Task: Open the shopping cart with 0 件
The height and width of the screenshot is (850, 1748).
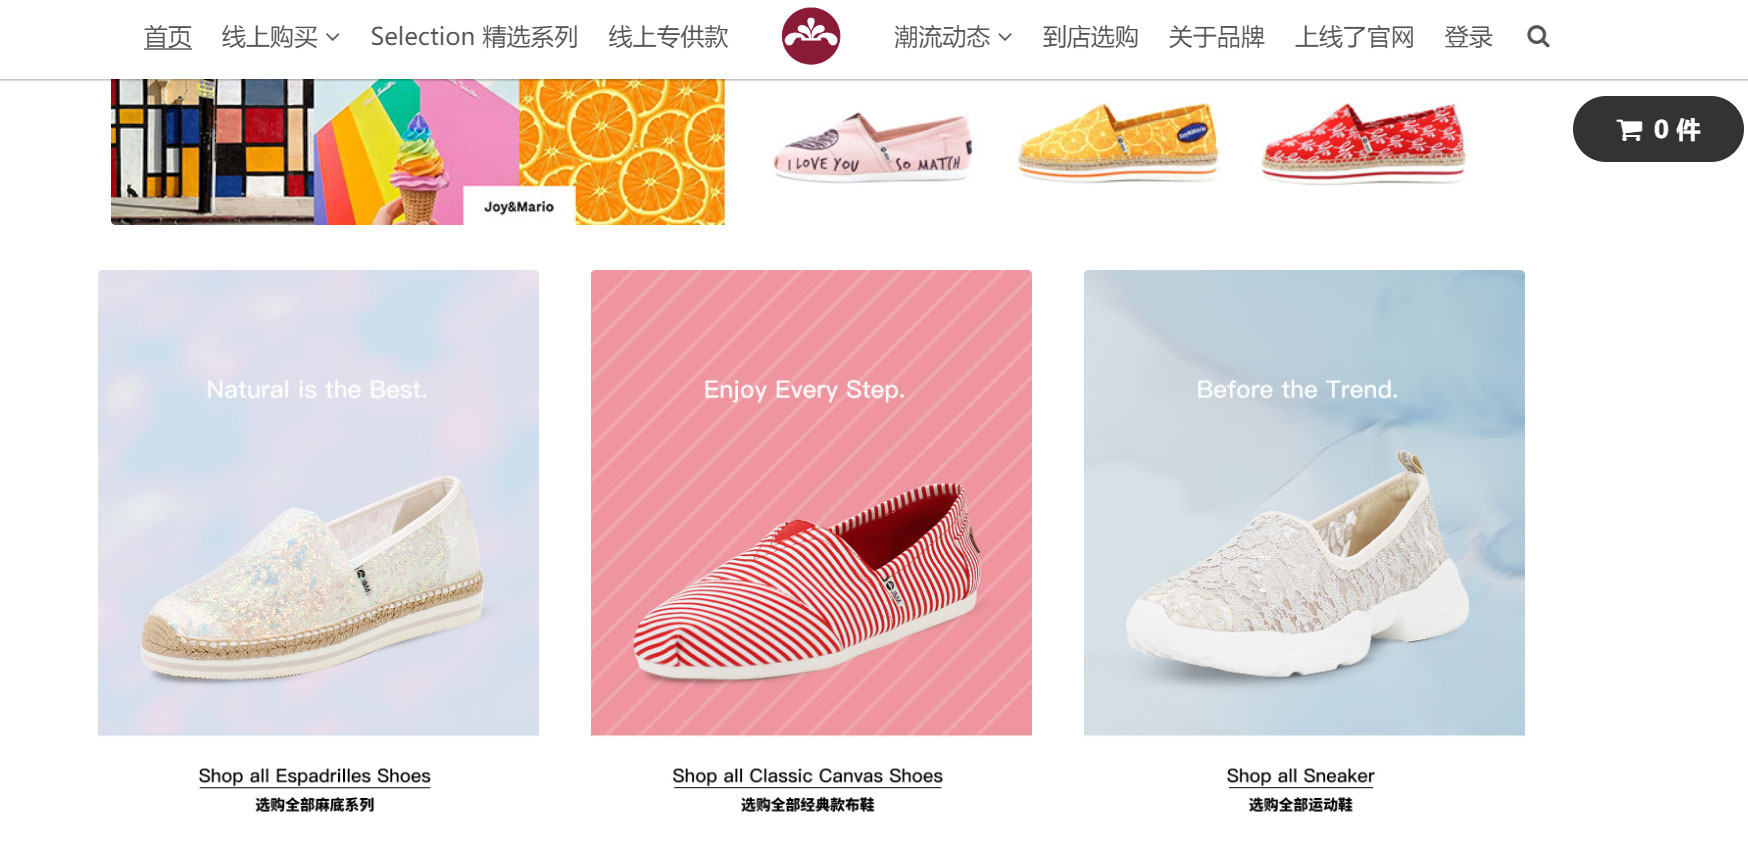Action: 1658,129
